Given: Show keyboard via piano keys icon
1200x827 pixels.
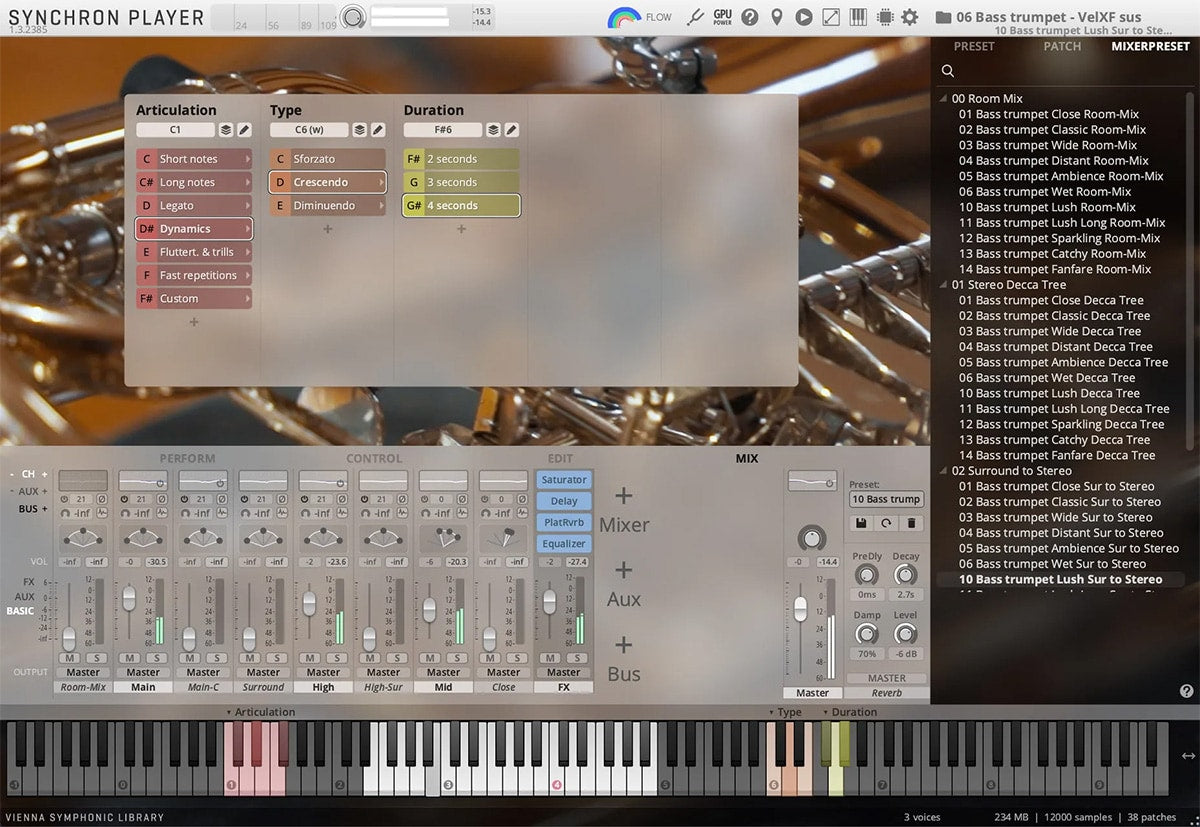Looking at the screenshot, I should pyautogui.click(x=857, y=17).
